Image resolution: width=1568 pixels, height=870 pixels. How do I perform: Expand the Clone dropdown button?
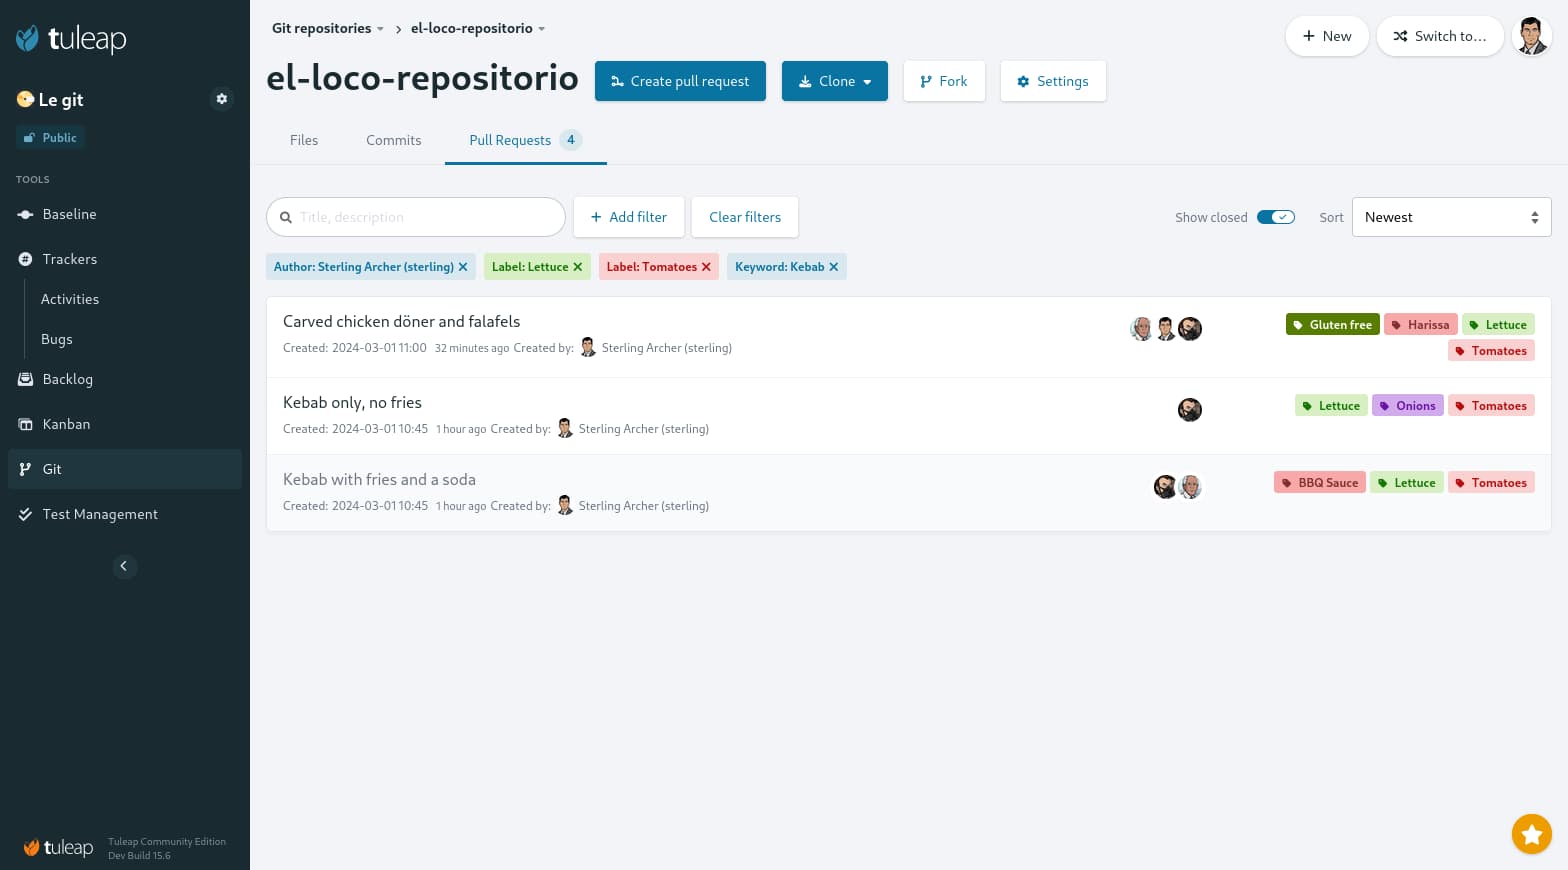[835, 81]
